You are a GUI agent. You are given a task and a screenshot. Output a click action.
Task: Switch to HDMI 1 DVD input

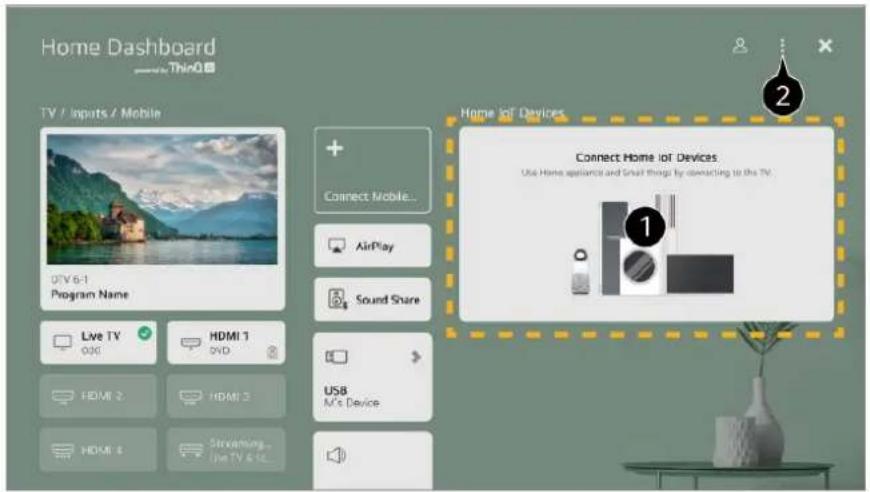point(226,343)
